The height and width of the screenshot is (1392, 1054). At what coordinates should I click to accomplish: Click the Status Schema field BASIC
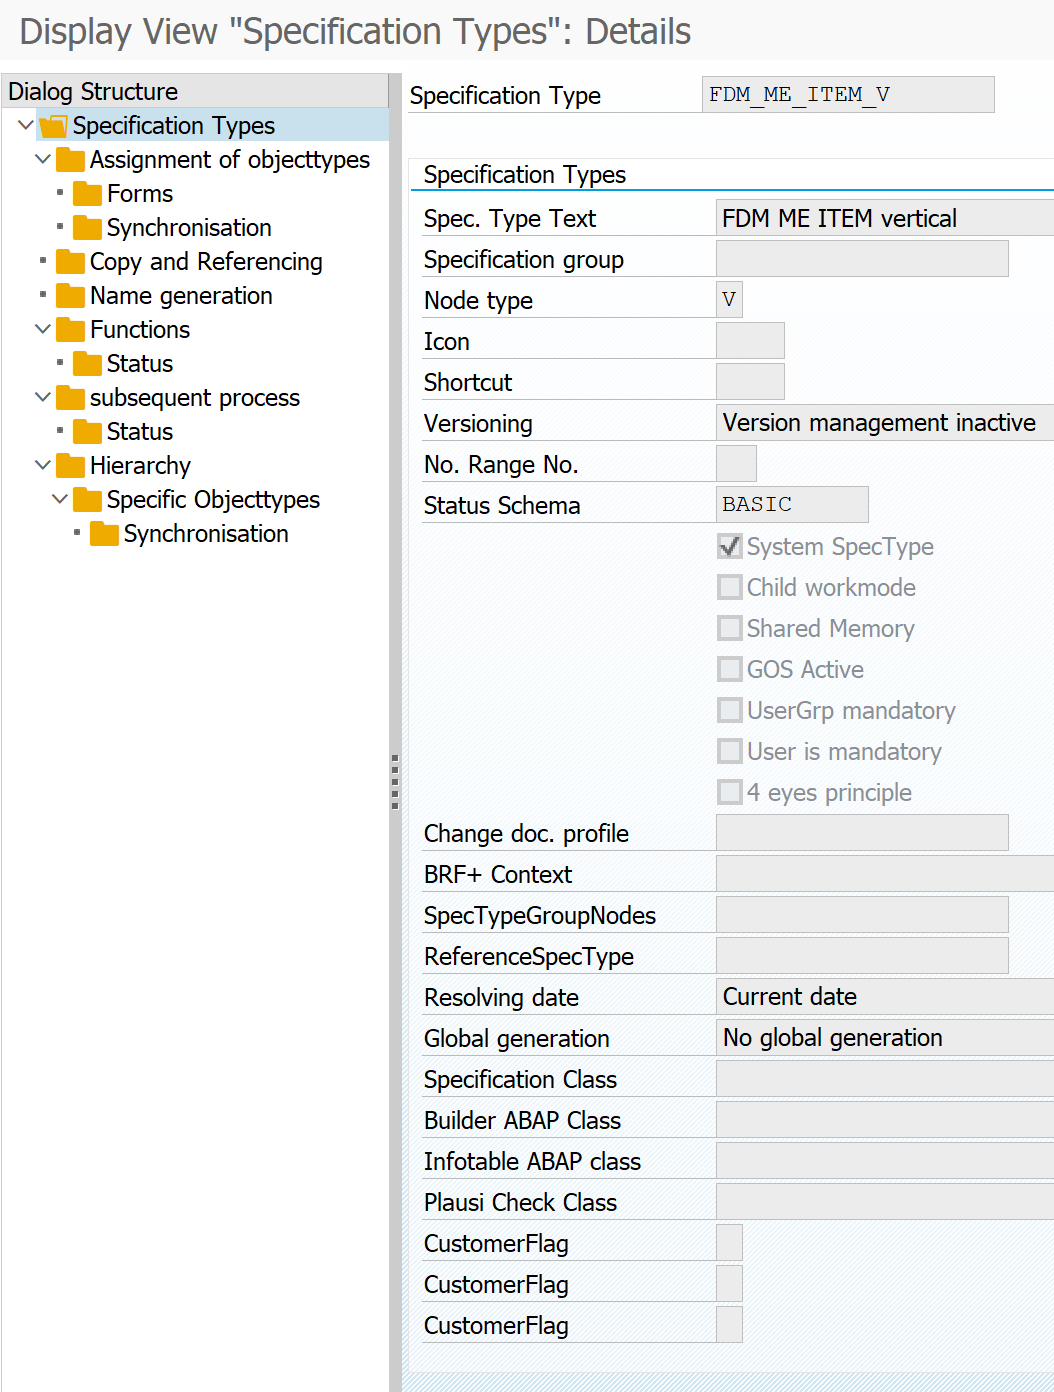point(791,505)
